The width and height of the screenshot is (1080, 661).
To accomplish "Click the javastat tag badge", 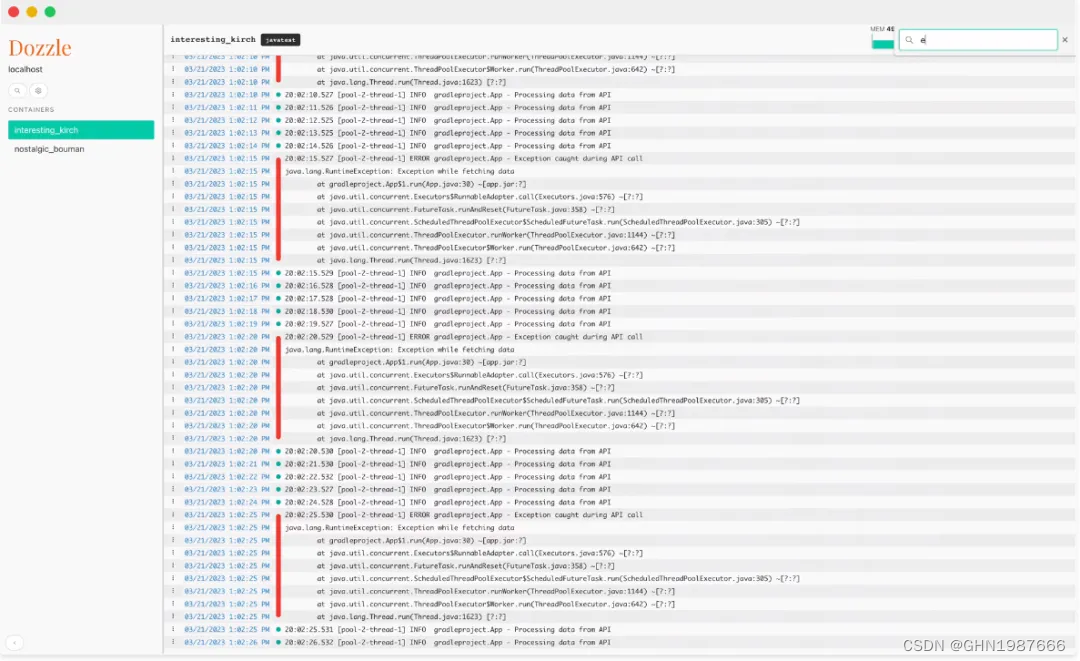I will (278, 40).
